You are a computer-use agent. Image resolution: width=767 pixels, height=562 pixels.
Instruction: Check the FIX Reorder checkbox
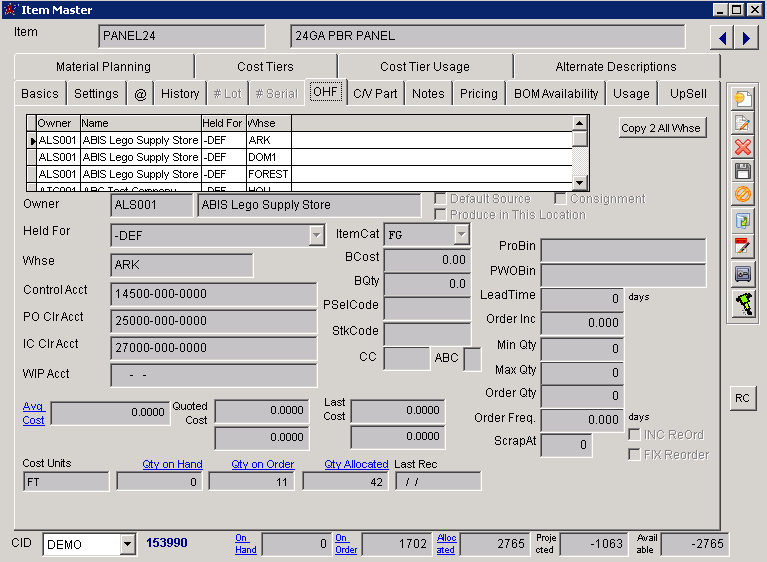click(x=634, y=455)
